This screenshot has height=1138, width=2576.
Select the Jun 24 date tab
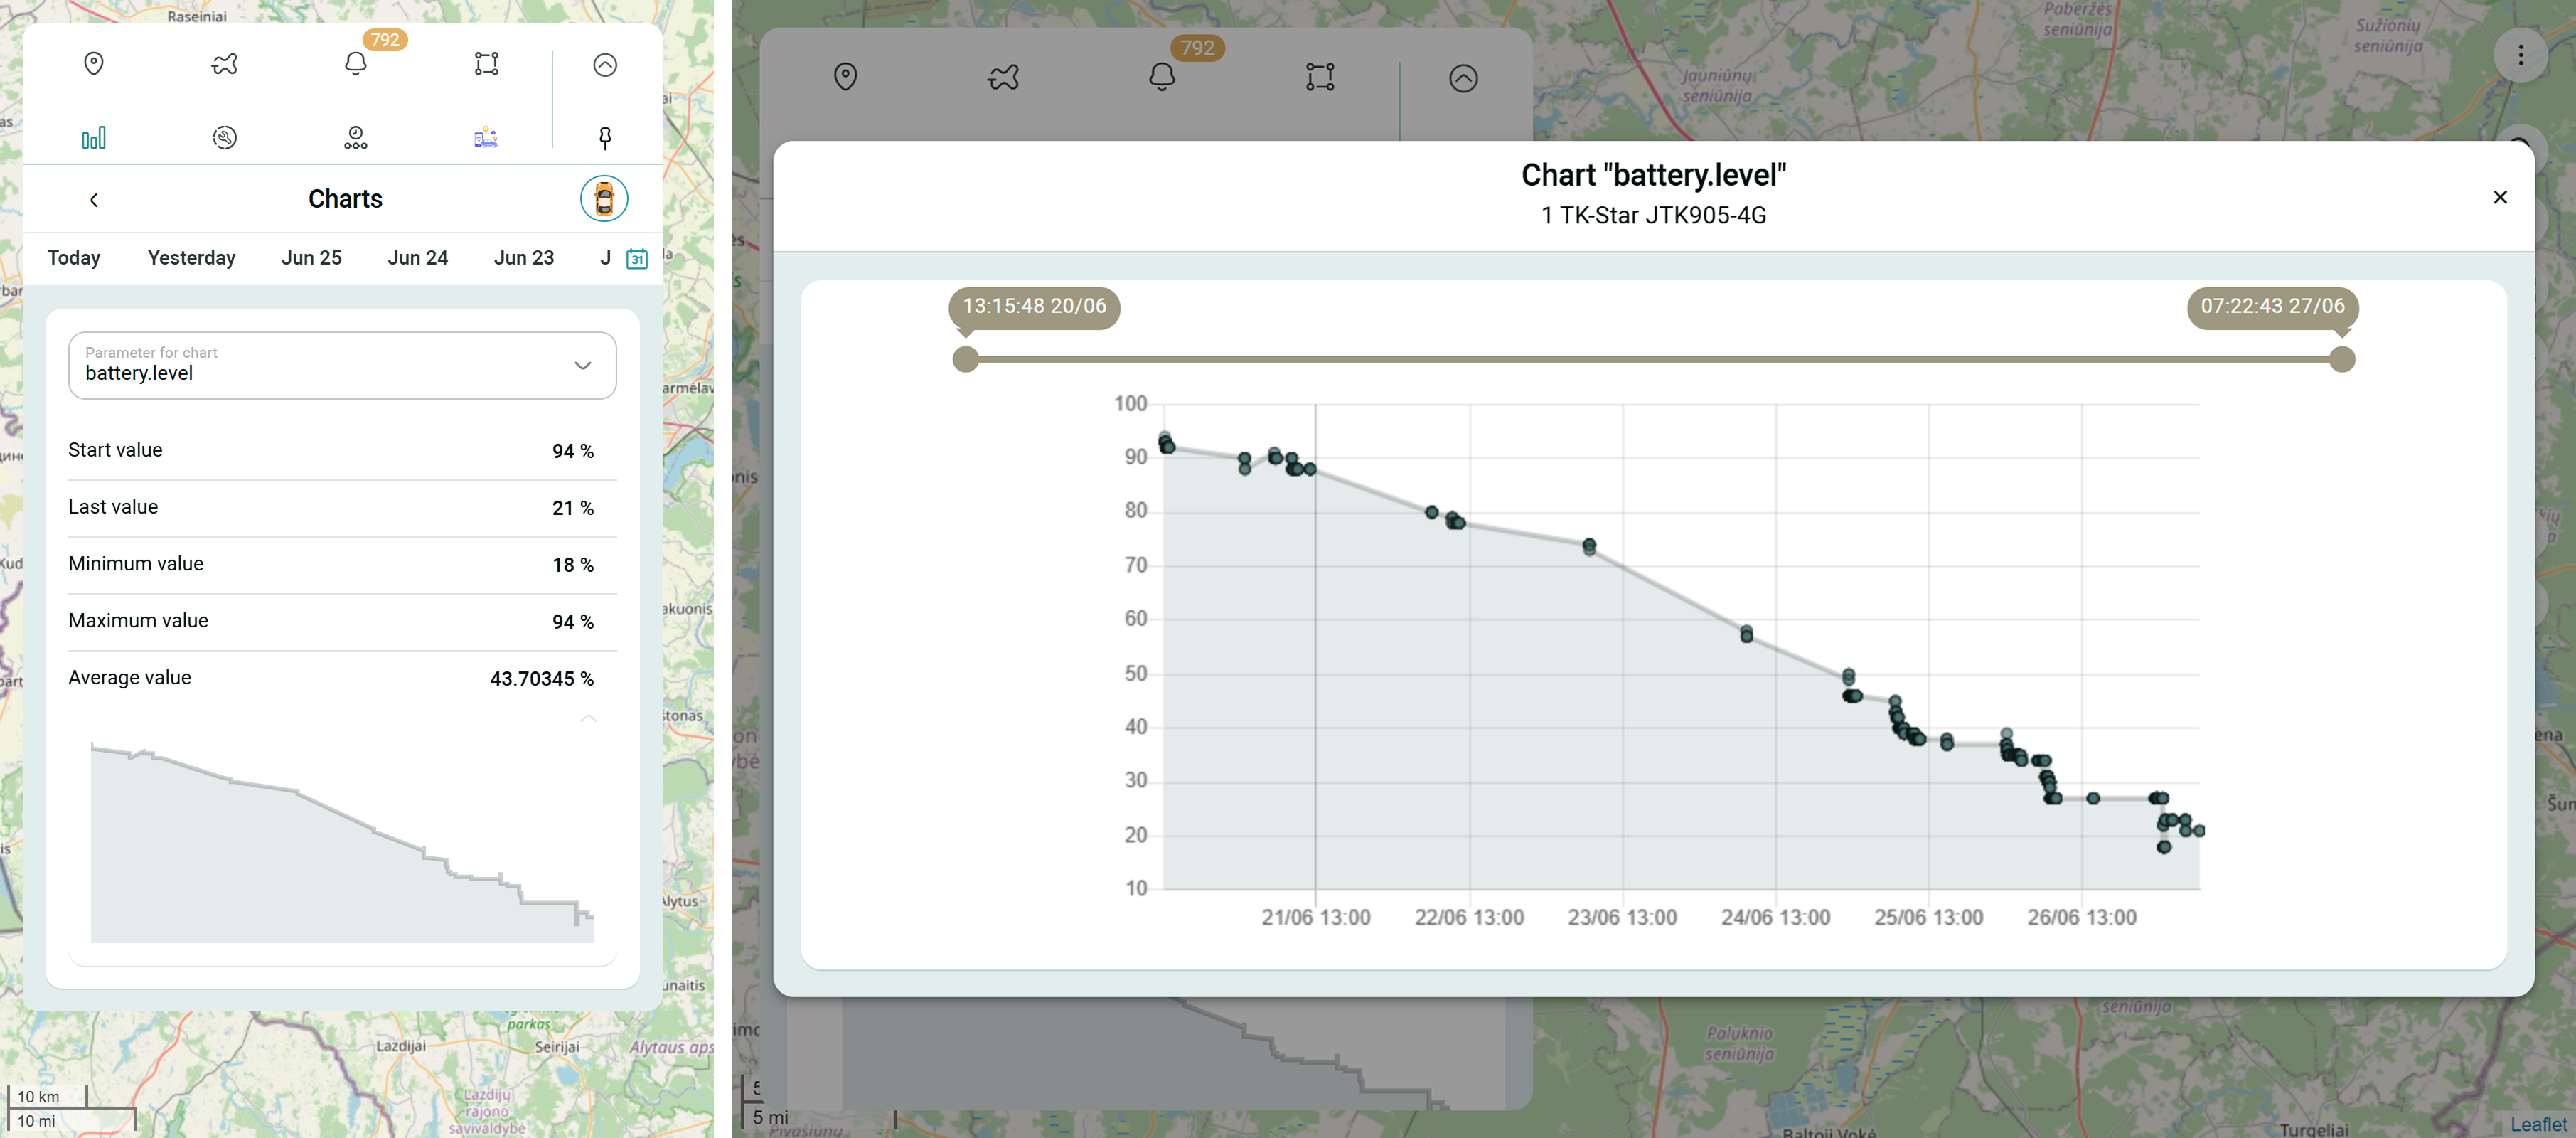417,258
